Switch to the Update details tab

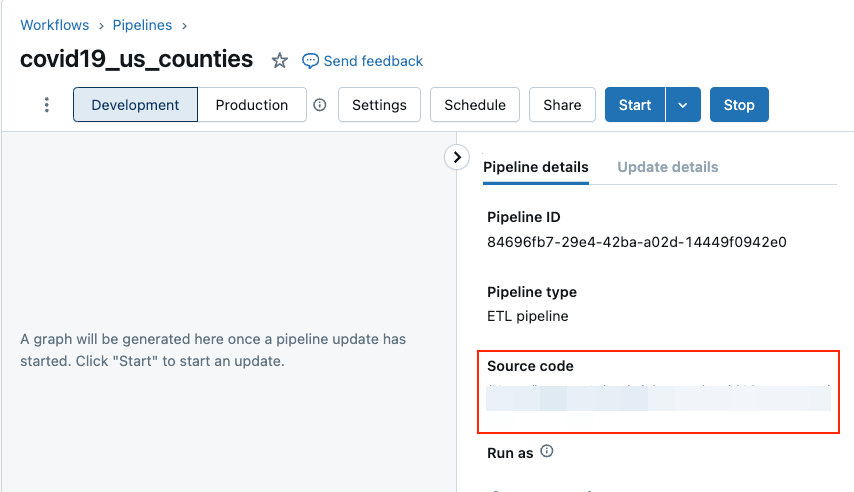pos(668,167)
